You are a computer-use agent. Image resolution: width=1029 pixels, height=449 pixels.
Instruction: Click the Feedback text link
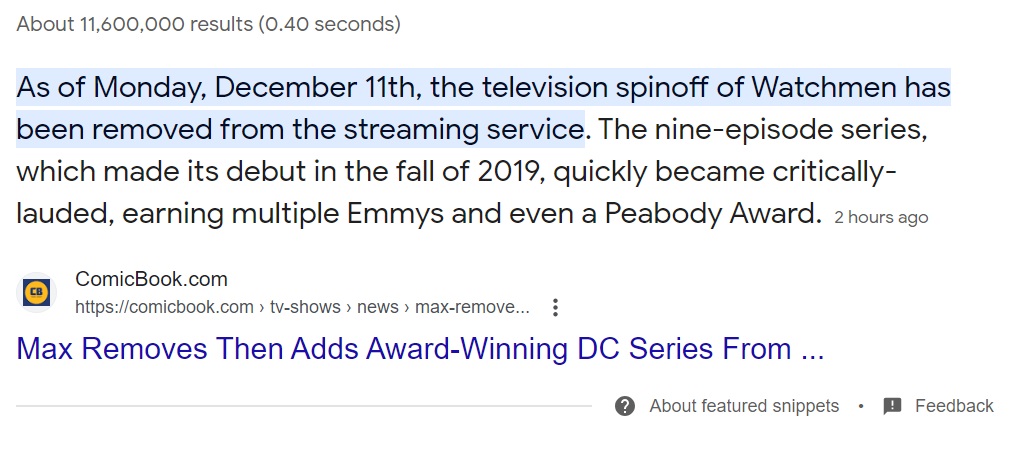pyautogui.click(x=954, y=406)
